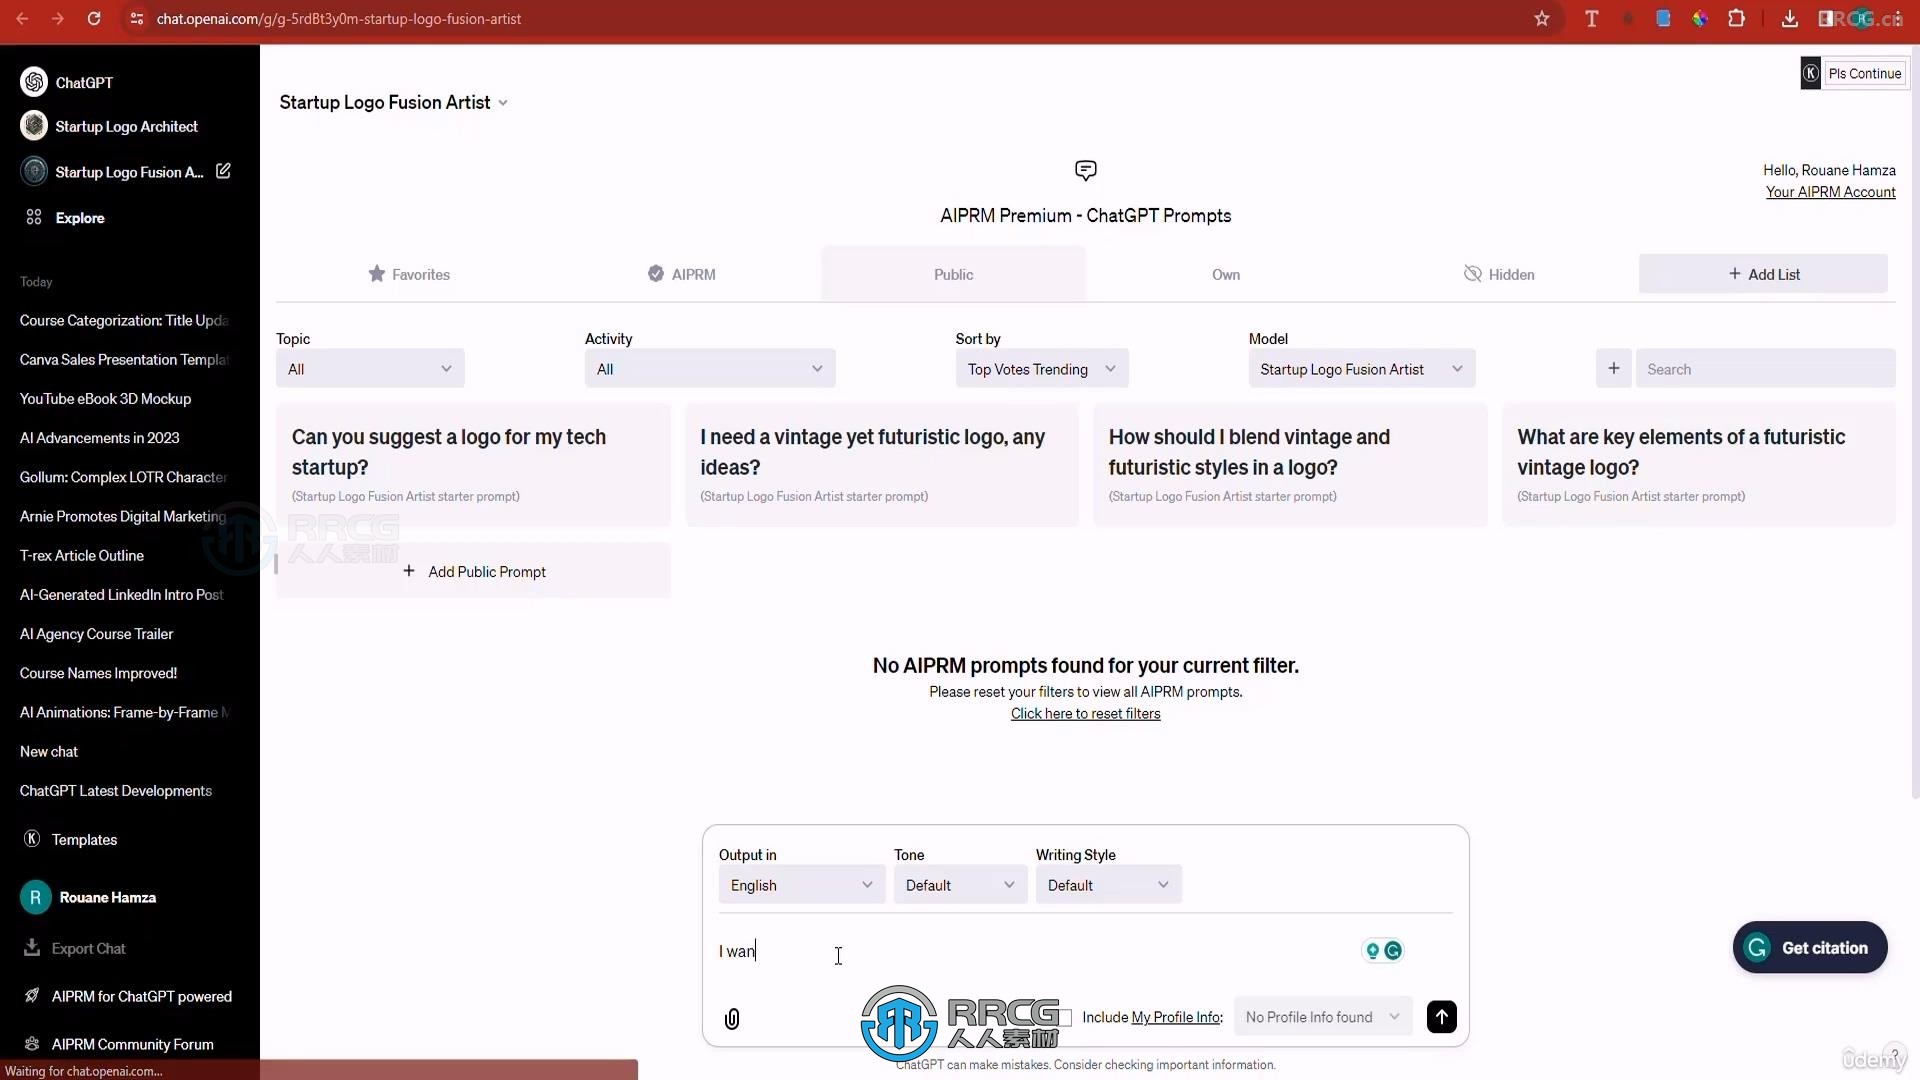Screen dimensions: 1920x1080
Task: Open the Activity dropdown set to All
Action: tap(710, 368)
